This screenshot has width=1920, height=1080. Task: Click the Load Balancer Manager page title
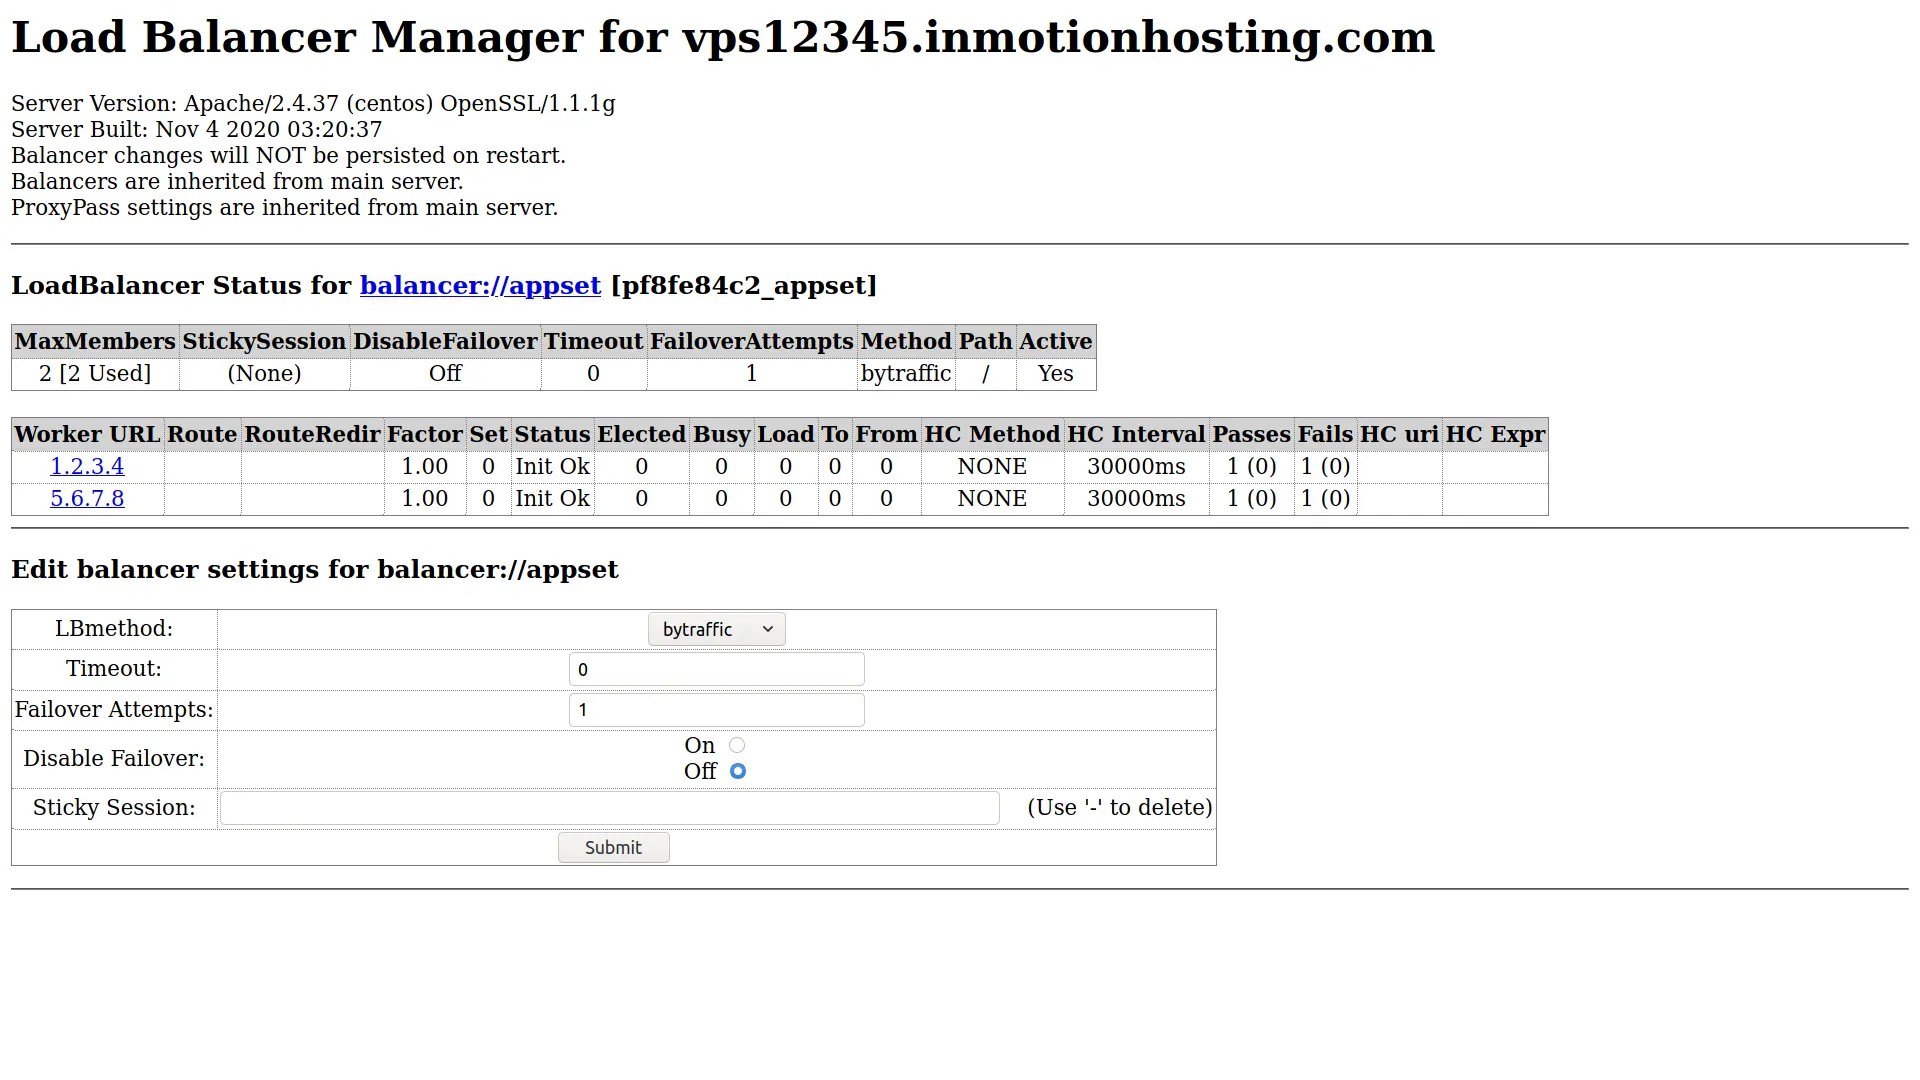tap(722, 37)
